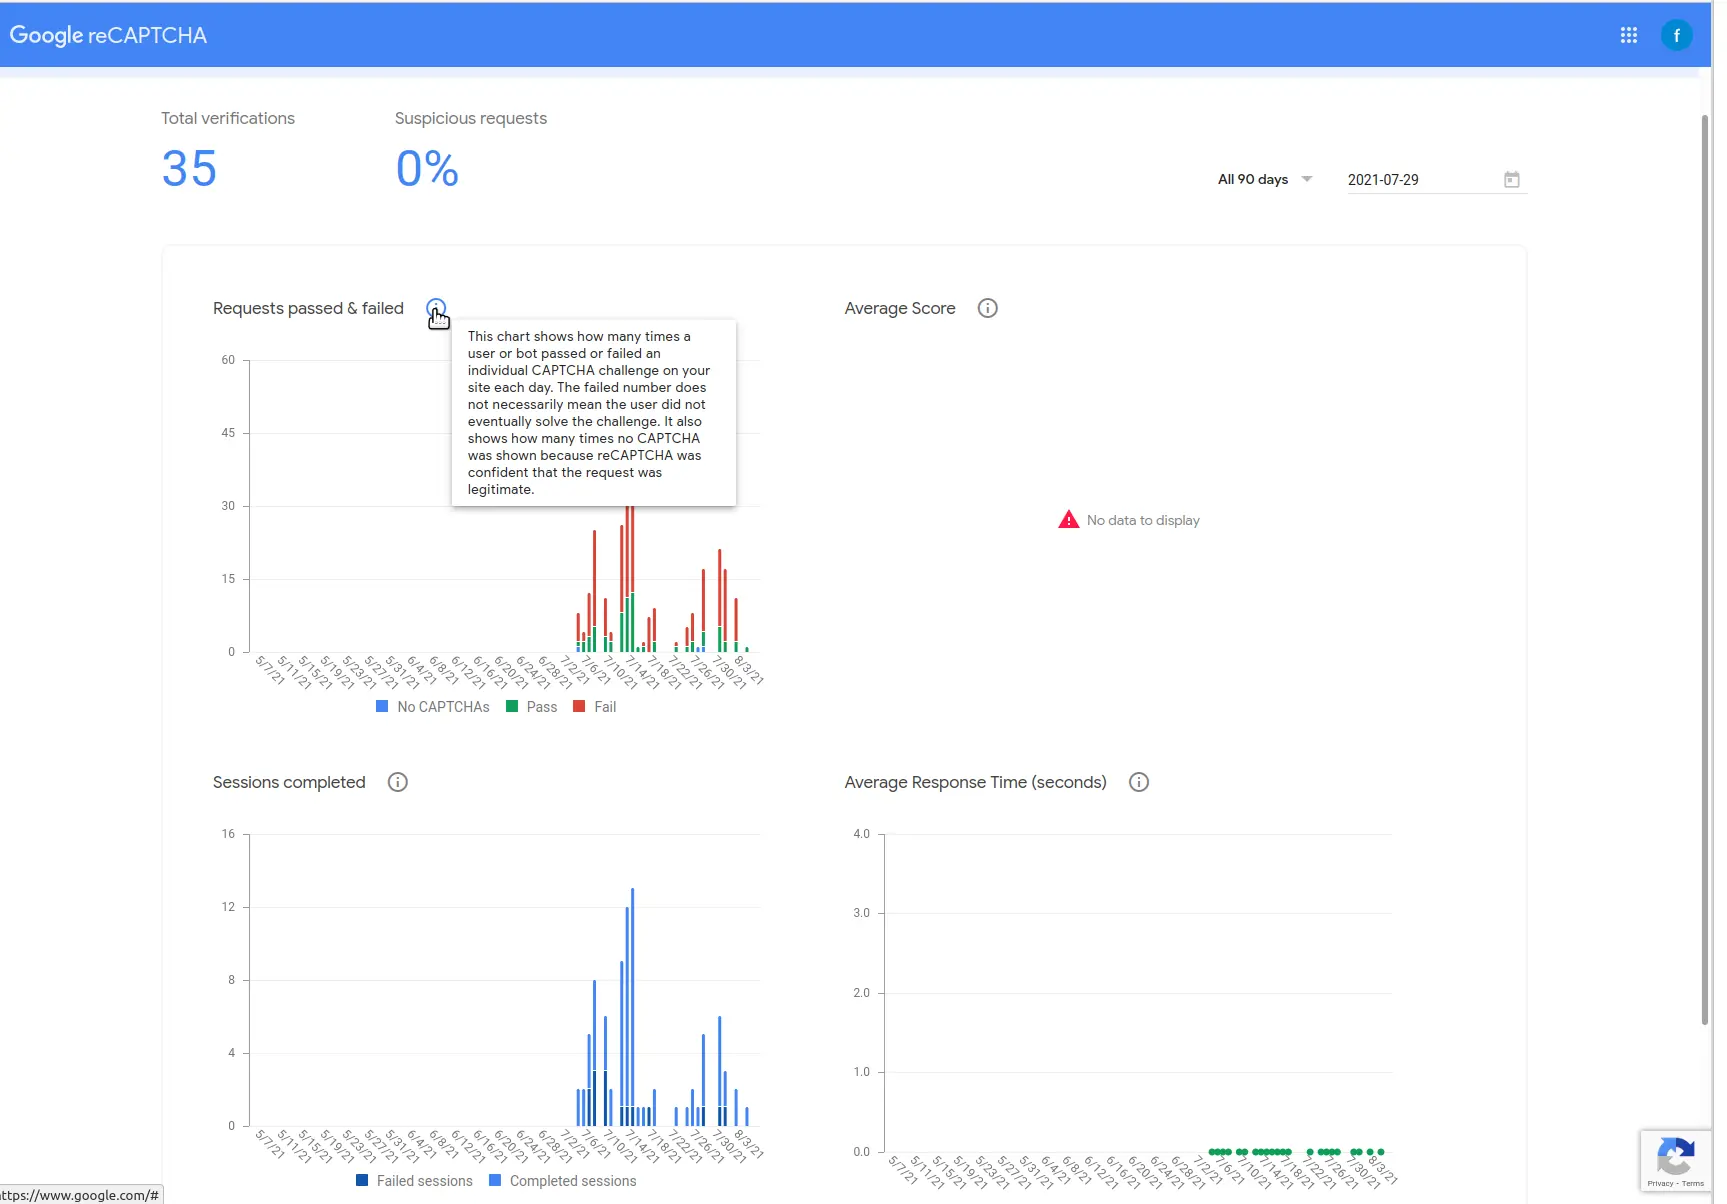This screenshot has width=1727, height=1204.
Task: Click the page vertical scrollbar thumb
Action: tap(1705, 570)
